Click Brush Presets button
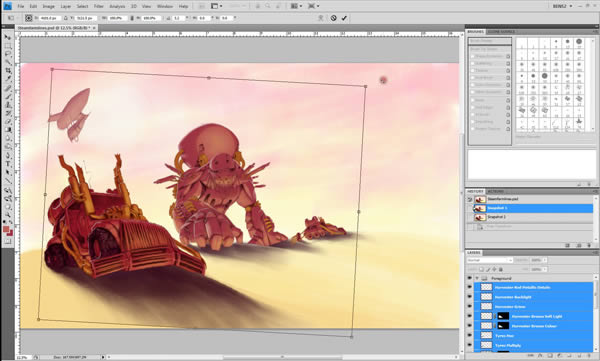The height and width of the screenshot is (361, 600). tap(490, 41)
